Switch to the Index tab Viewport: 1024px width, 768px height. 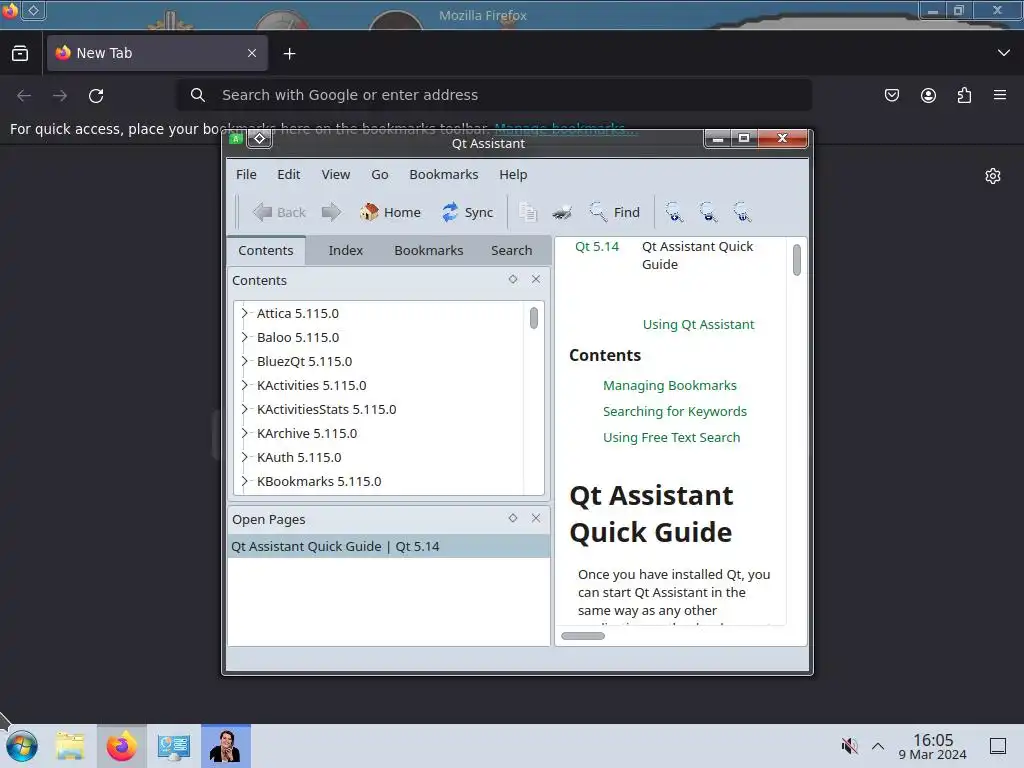click(x=345, y=251)
